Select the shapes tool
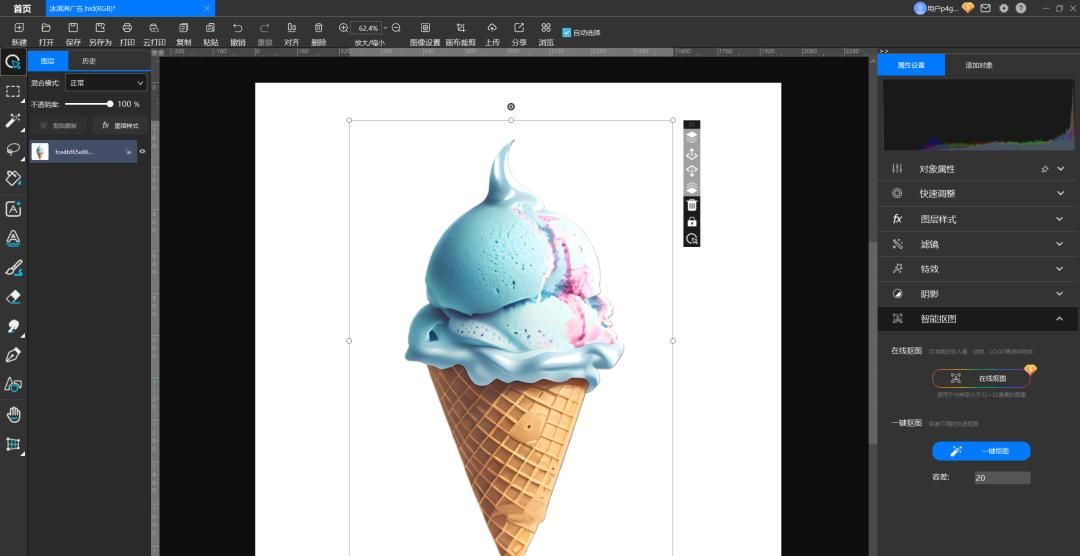The image size is (1080, 556). click(x=13, y=384)
